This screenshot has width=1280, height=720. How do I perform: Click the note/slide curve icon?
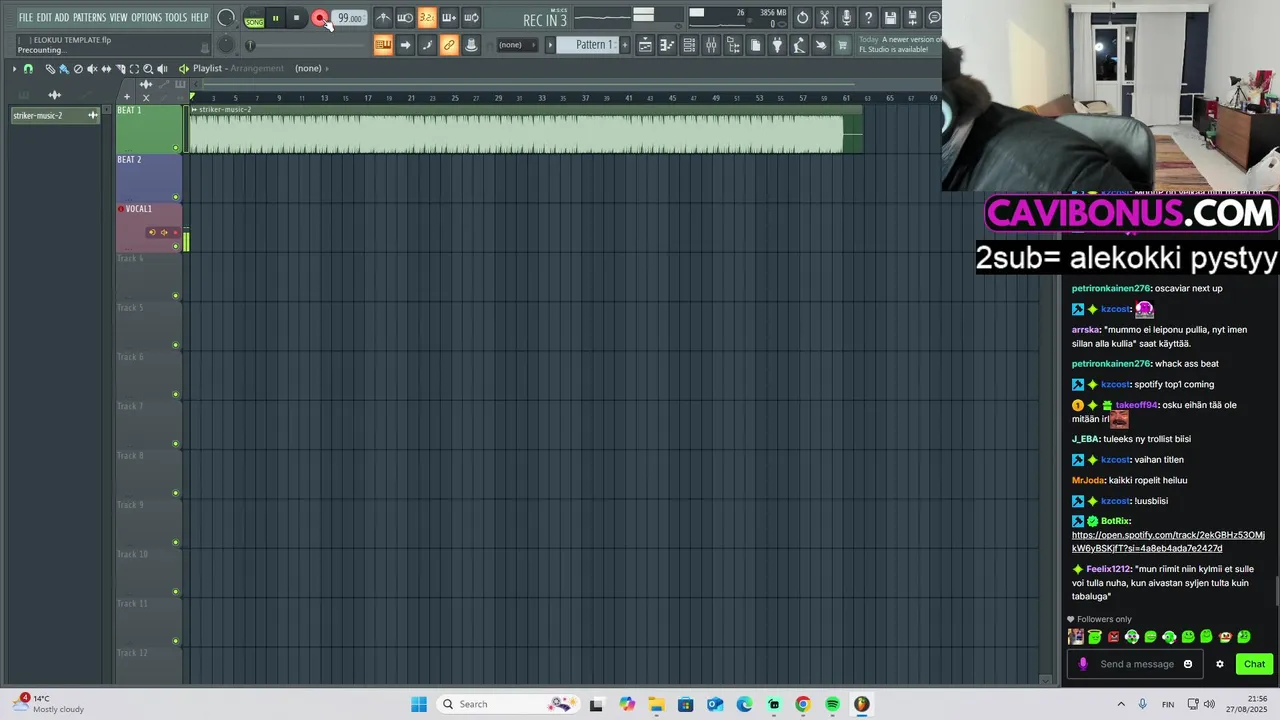427,45
